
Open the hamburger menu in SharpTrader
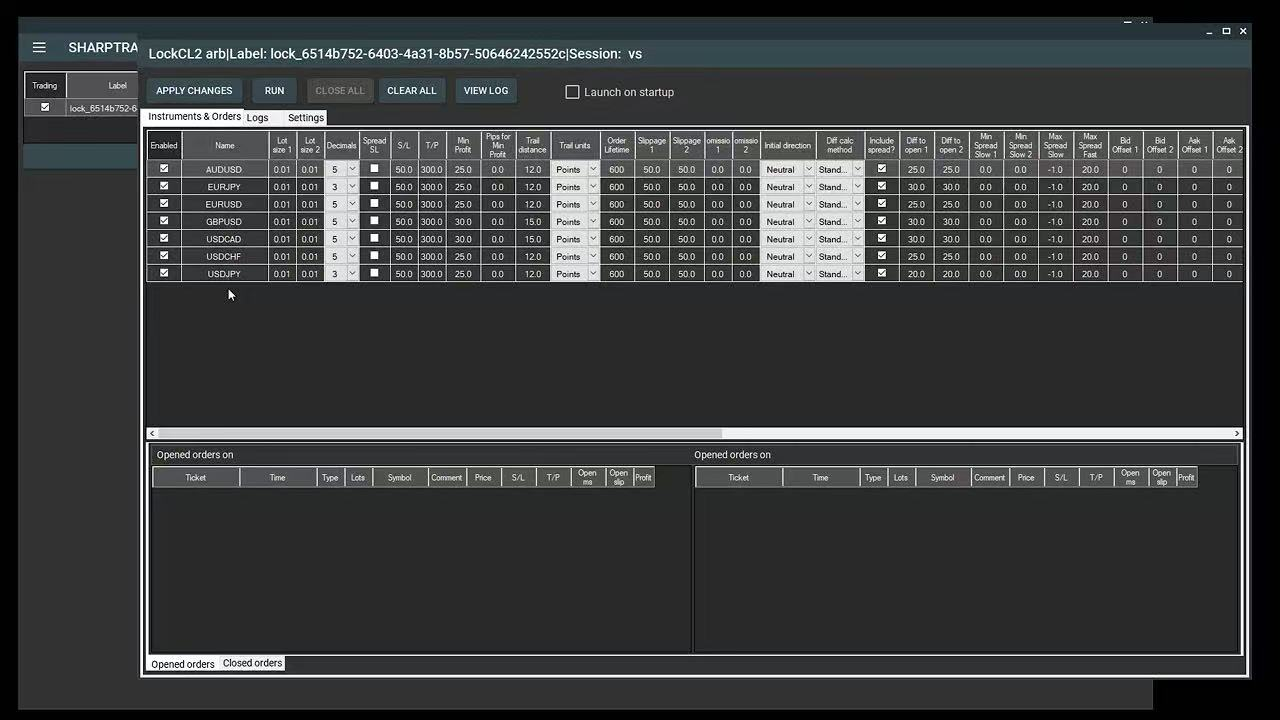pos(39,47)
